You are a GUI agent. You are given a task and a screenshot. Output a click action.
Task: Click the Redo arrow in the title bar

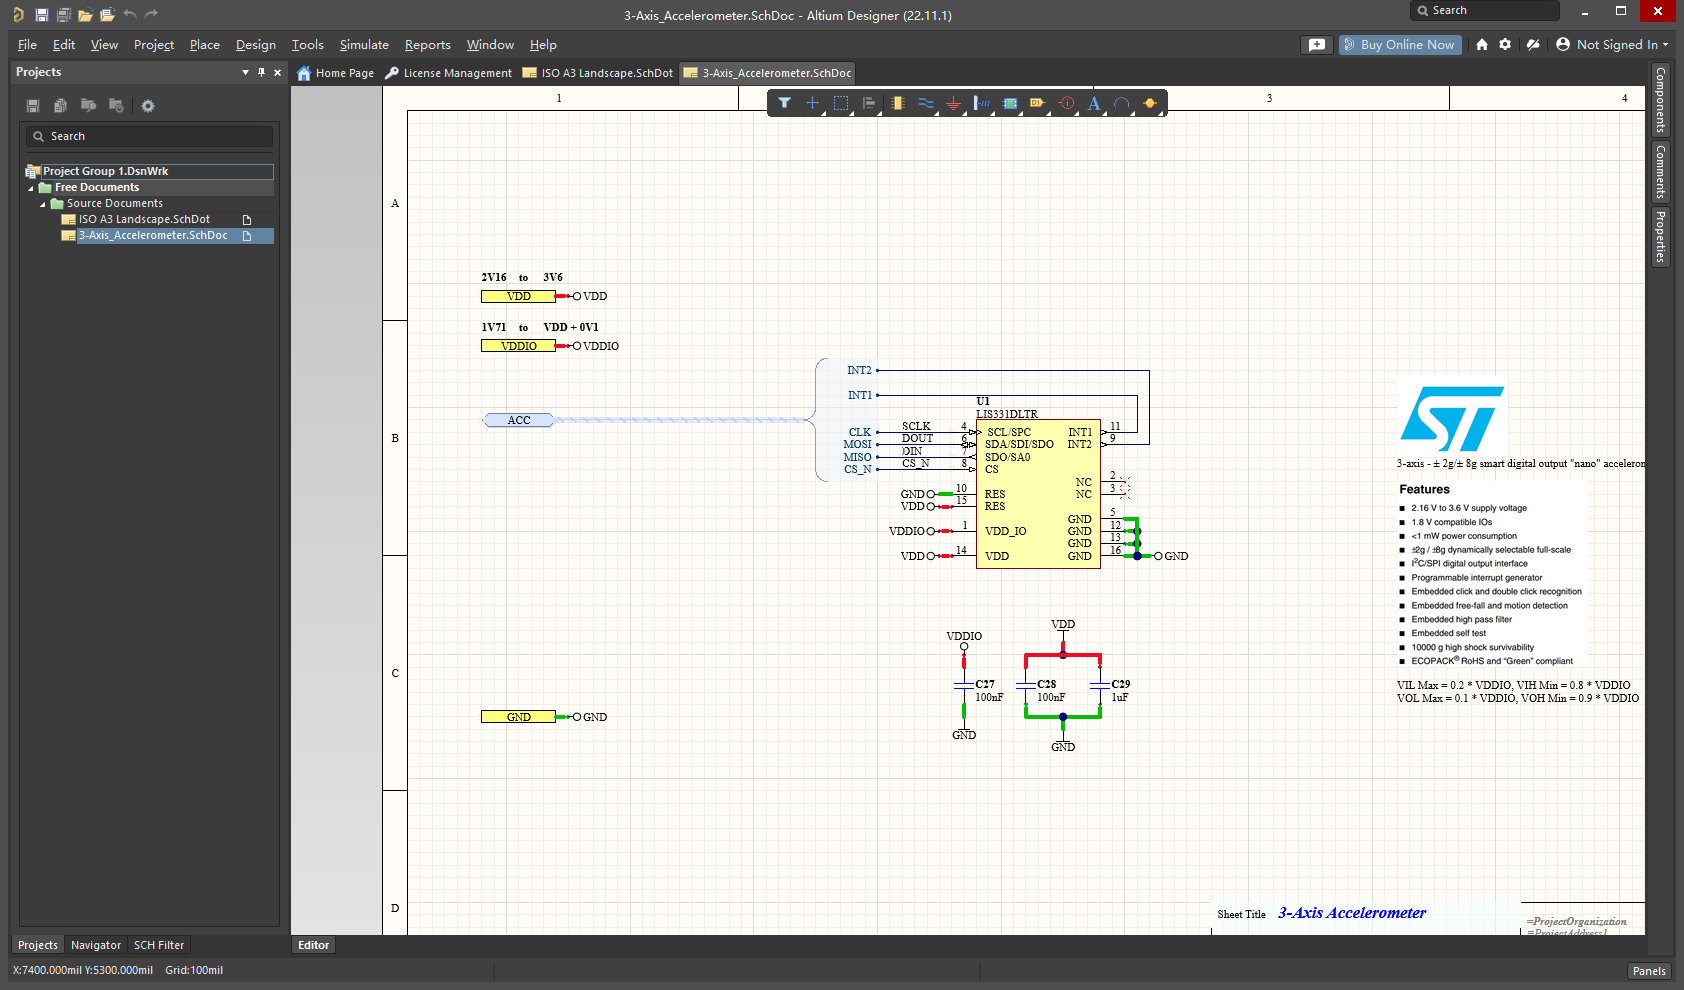[x=152, y=14]
